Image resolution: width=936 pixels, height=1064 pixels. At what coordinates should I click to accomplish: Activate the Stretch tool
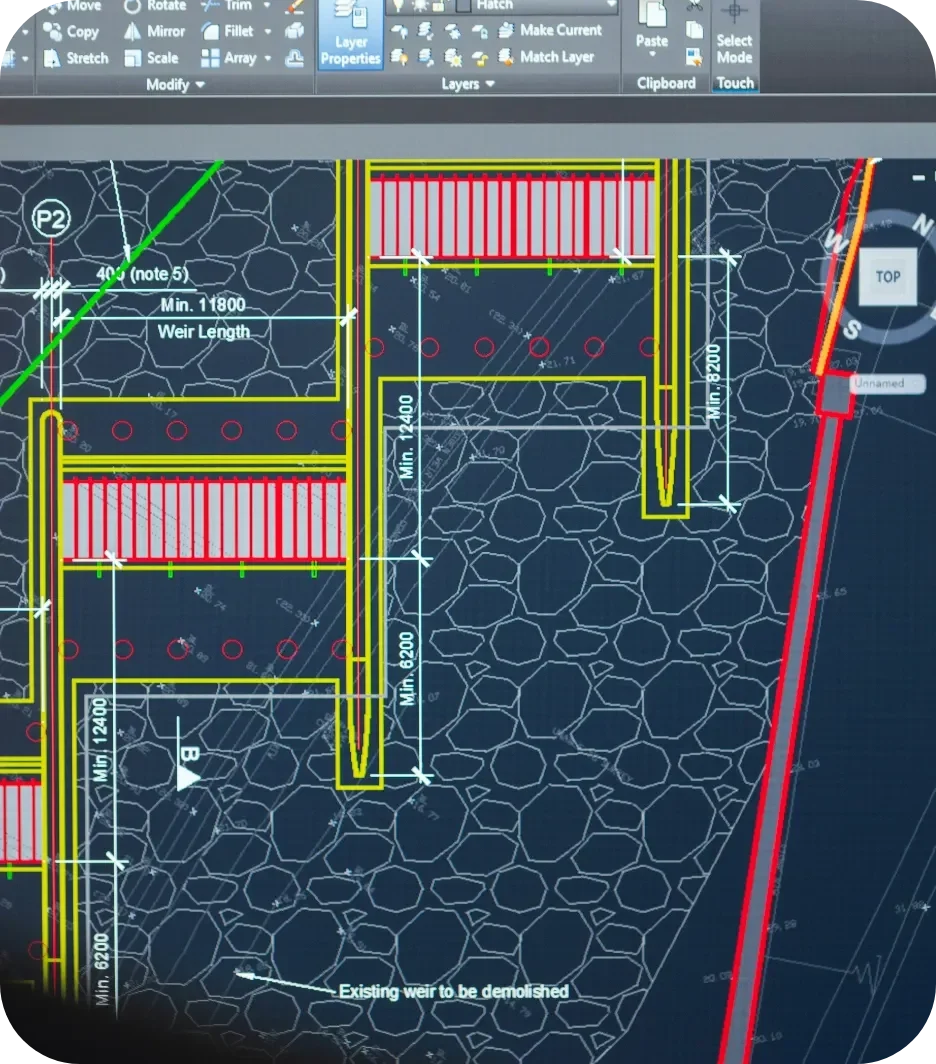[x=75, y=58]
